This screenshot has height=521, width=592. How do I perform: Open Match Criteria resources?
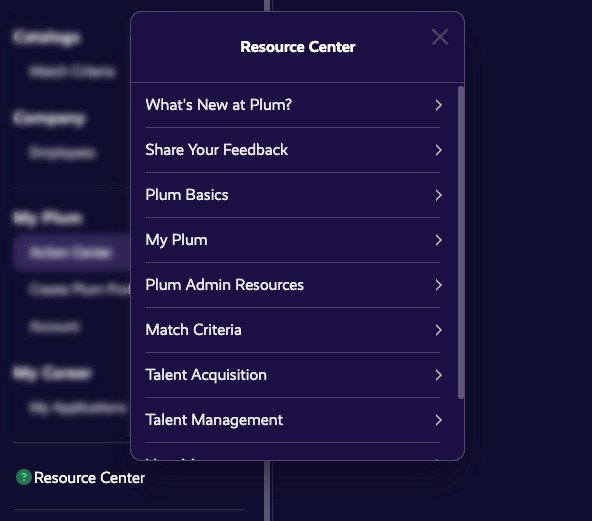pyautogui.click(x=293, y=330)
